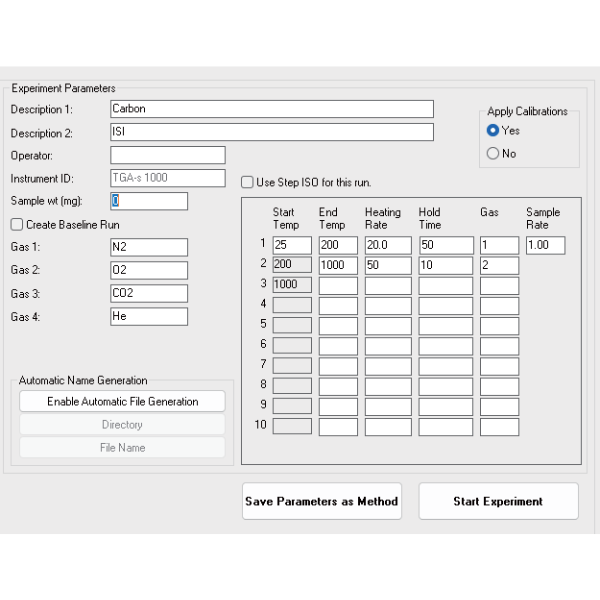The height and width of the screenshot is (600, 600).
Task: Edit the step 1 Heating Rate field
Action: pos(388,245)
